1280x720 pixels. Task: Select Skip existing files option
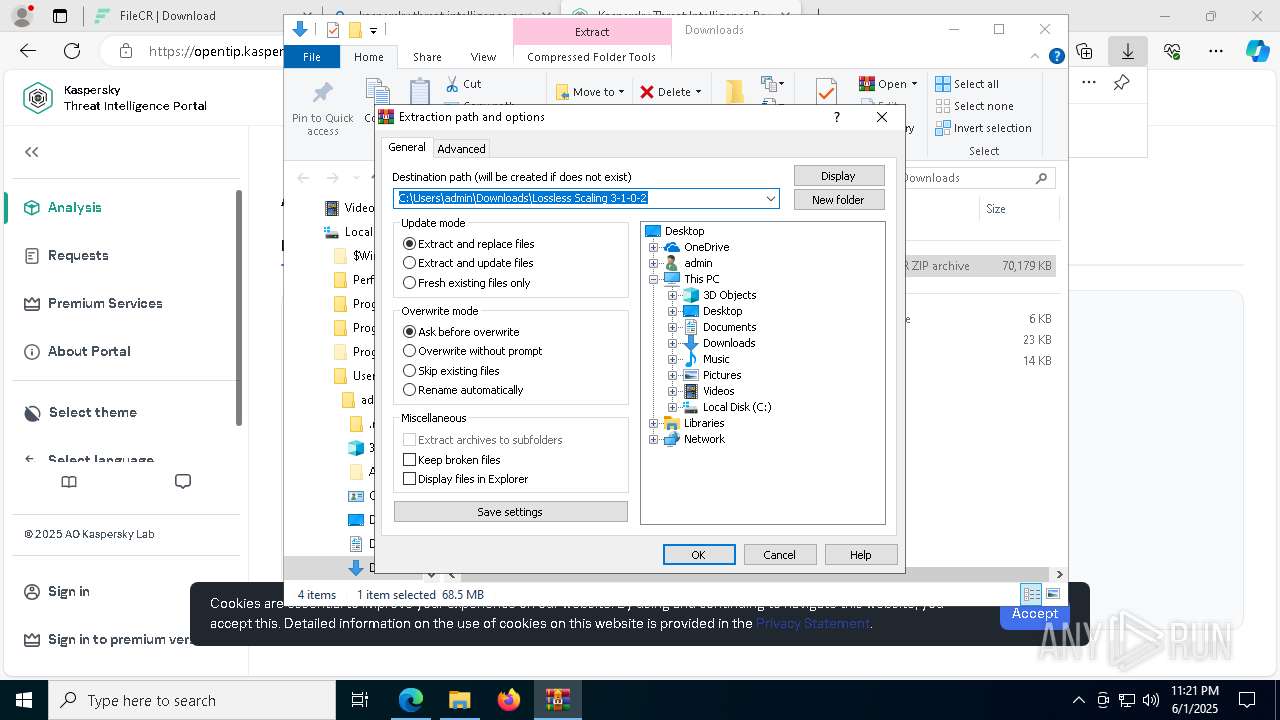point(451,371)
